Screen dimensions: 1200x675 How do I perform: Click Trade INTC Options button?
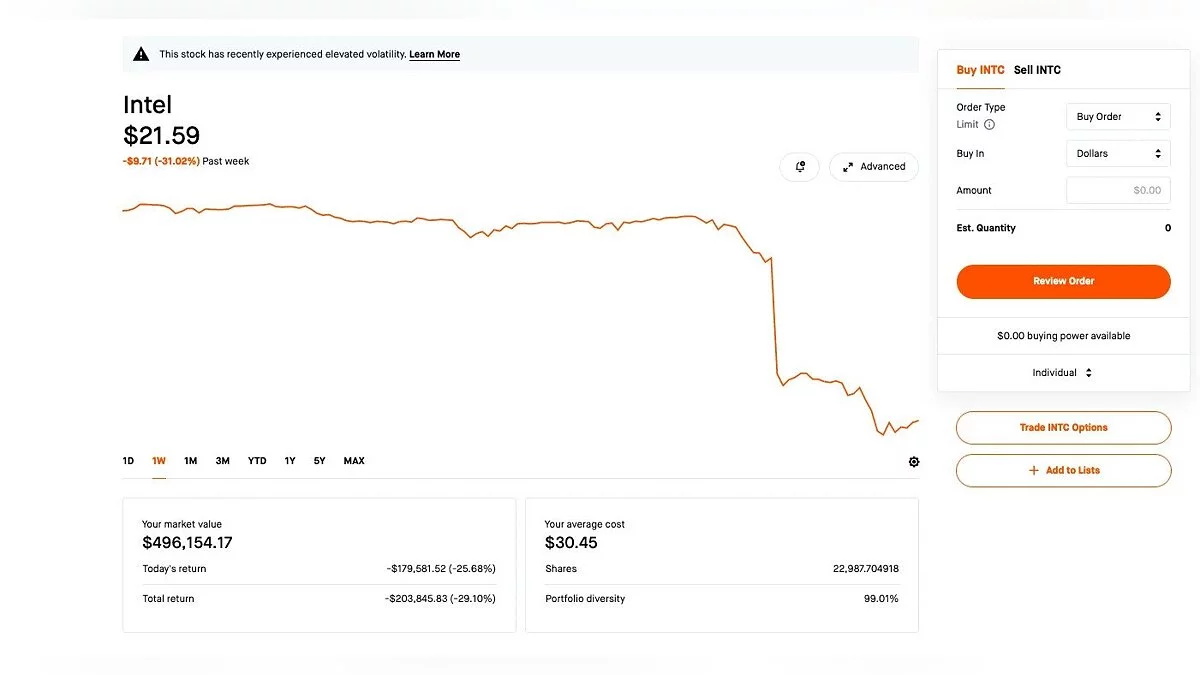(x=1063, y=428)
